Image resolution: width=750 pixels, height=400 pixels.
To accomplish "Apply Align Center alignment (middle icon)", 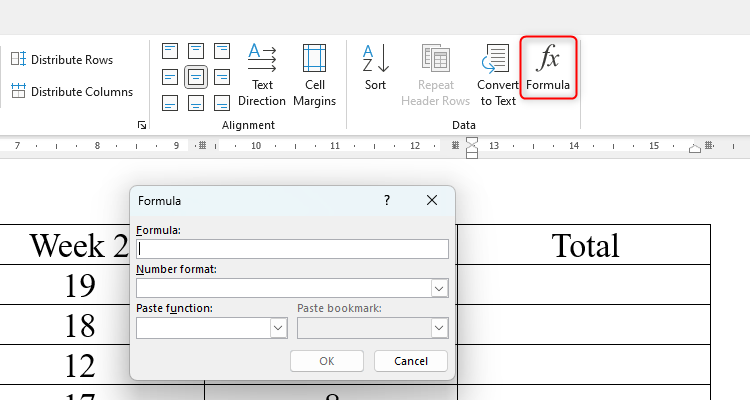I will (x=196, y=76).
